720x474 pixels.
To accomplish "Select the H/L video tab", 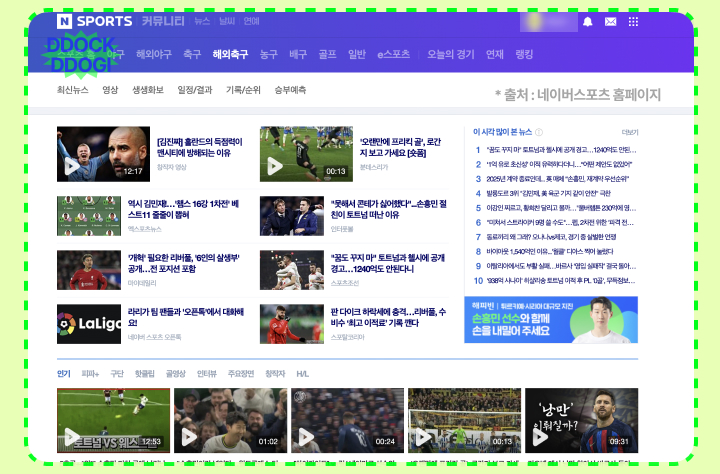I will click(x=302, y=374).
